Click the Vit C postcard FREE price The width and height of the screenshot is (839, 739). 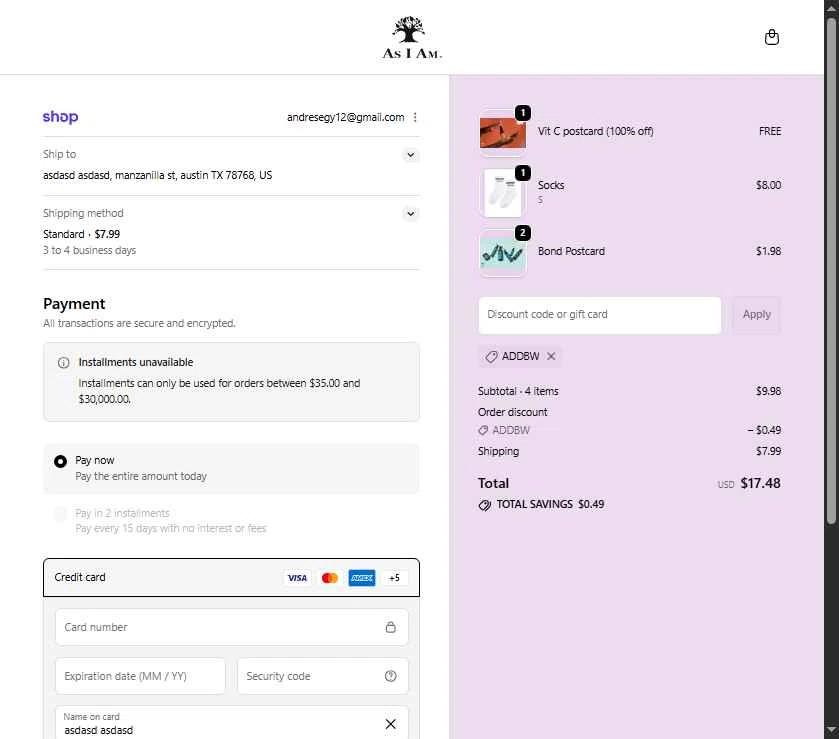click(770, 131)
